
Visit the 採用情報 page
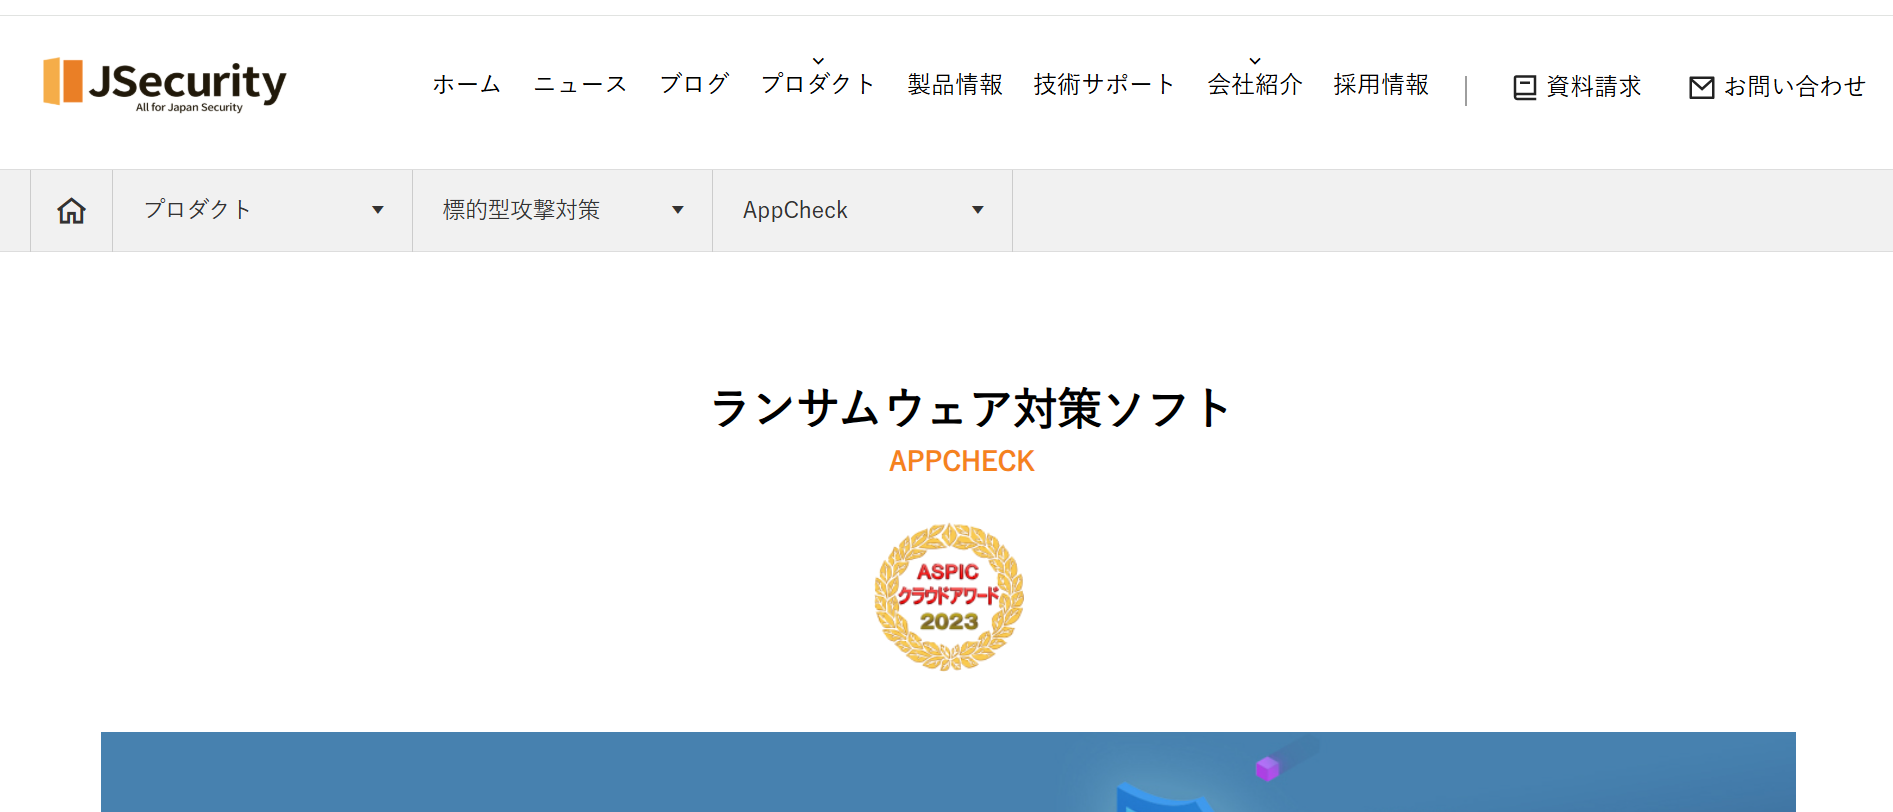(1381, 85)
